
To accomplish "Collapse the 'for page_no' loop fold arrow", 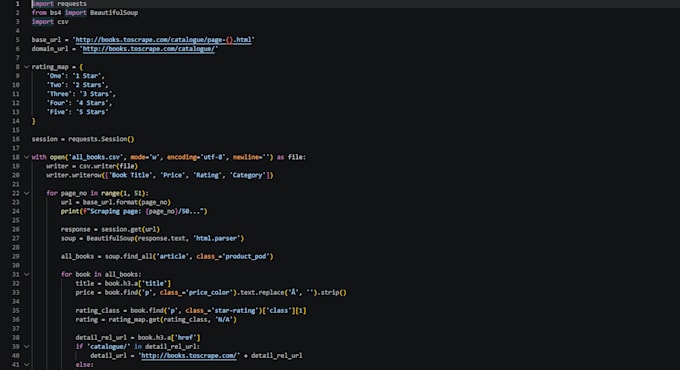I will (x=26, y=193).
